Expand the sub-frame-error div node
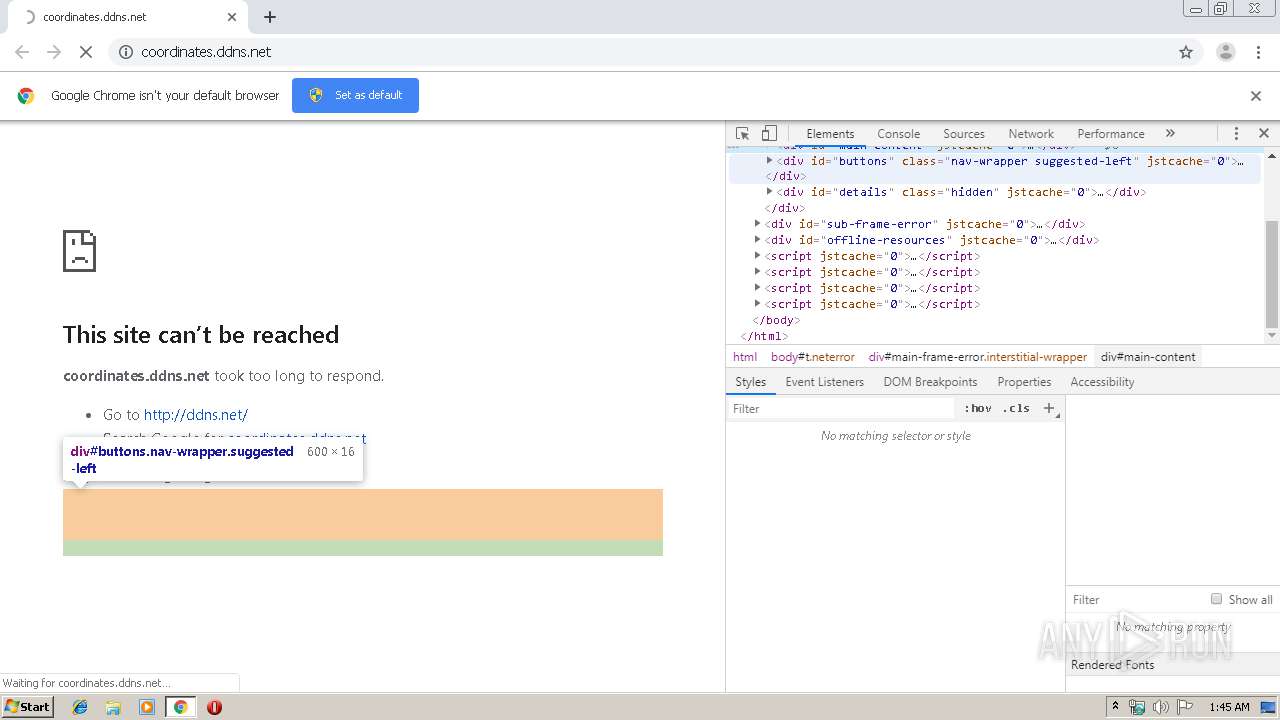The height and width of the screenshot is (720, 1280). tap(757, 224)
